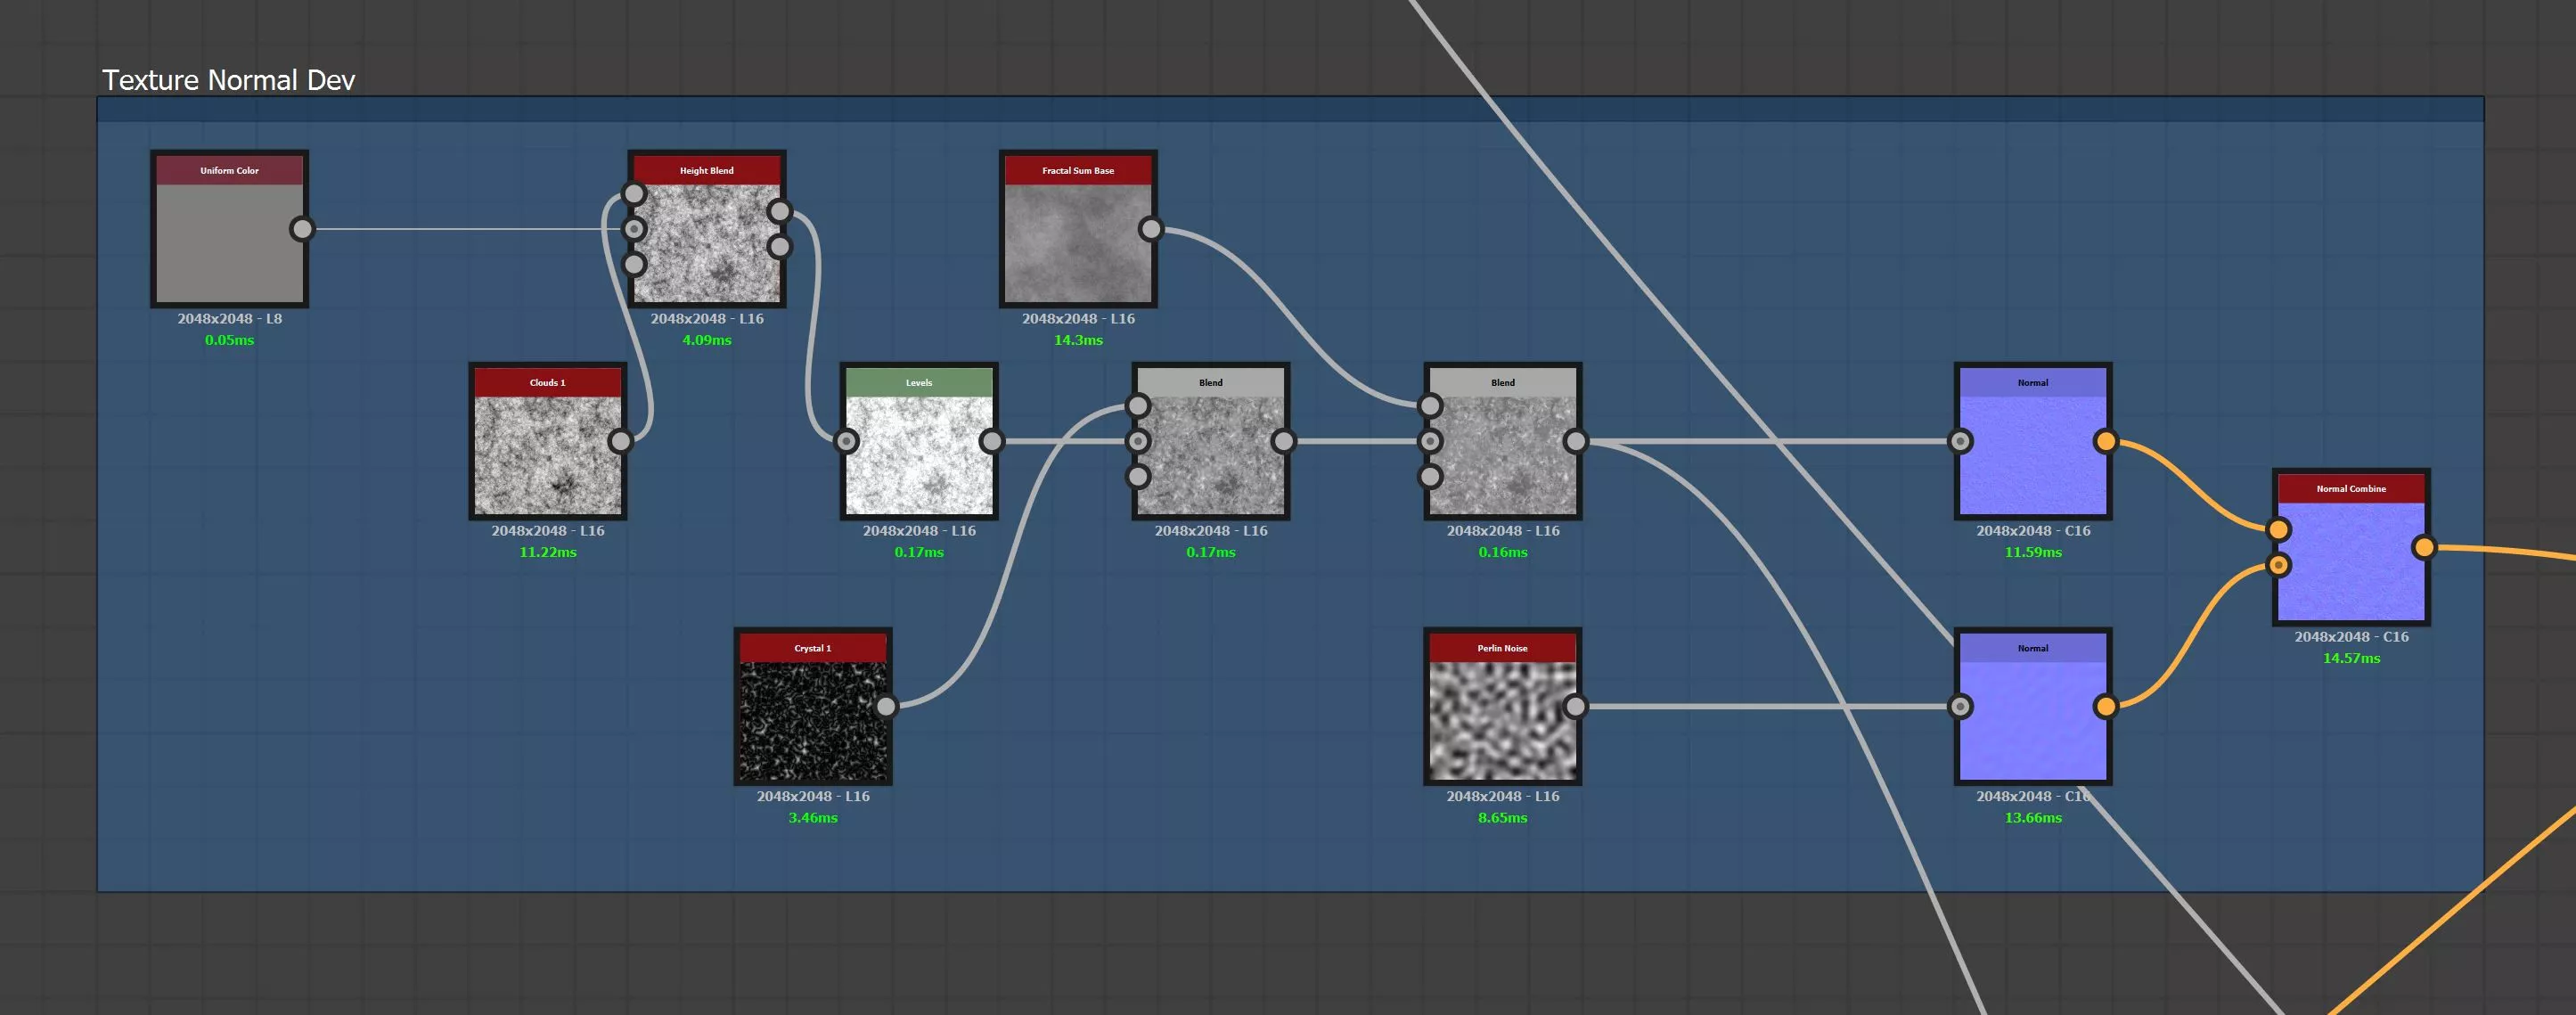Click the Height Blend node title bar
2576x1015 pixels.
(x=706, y=170)
